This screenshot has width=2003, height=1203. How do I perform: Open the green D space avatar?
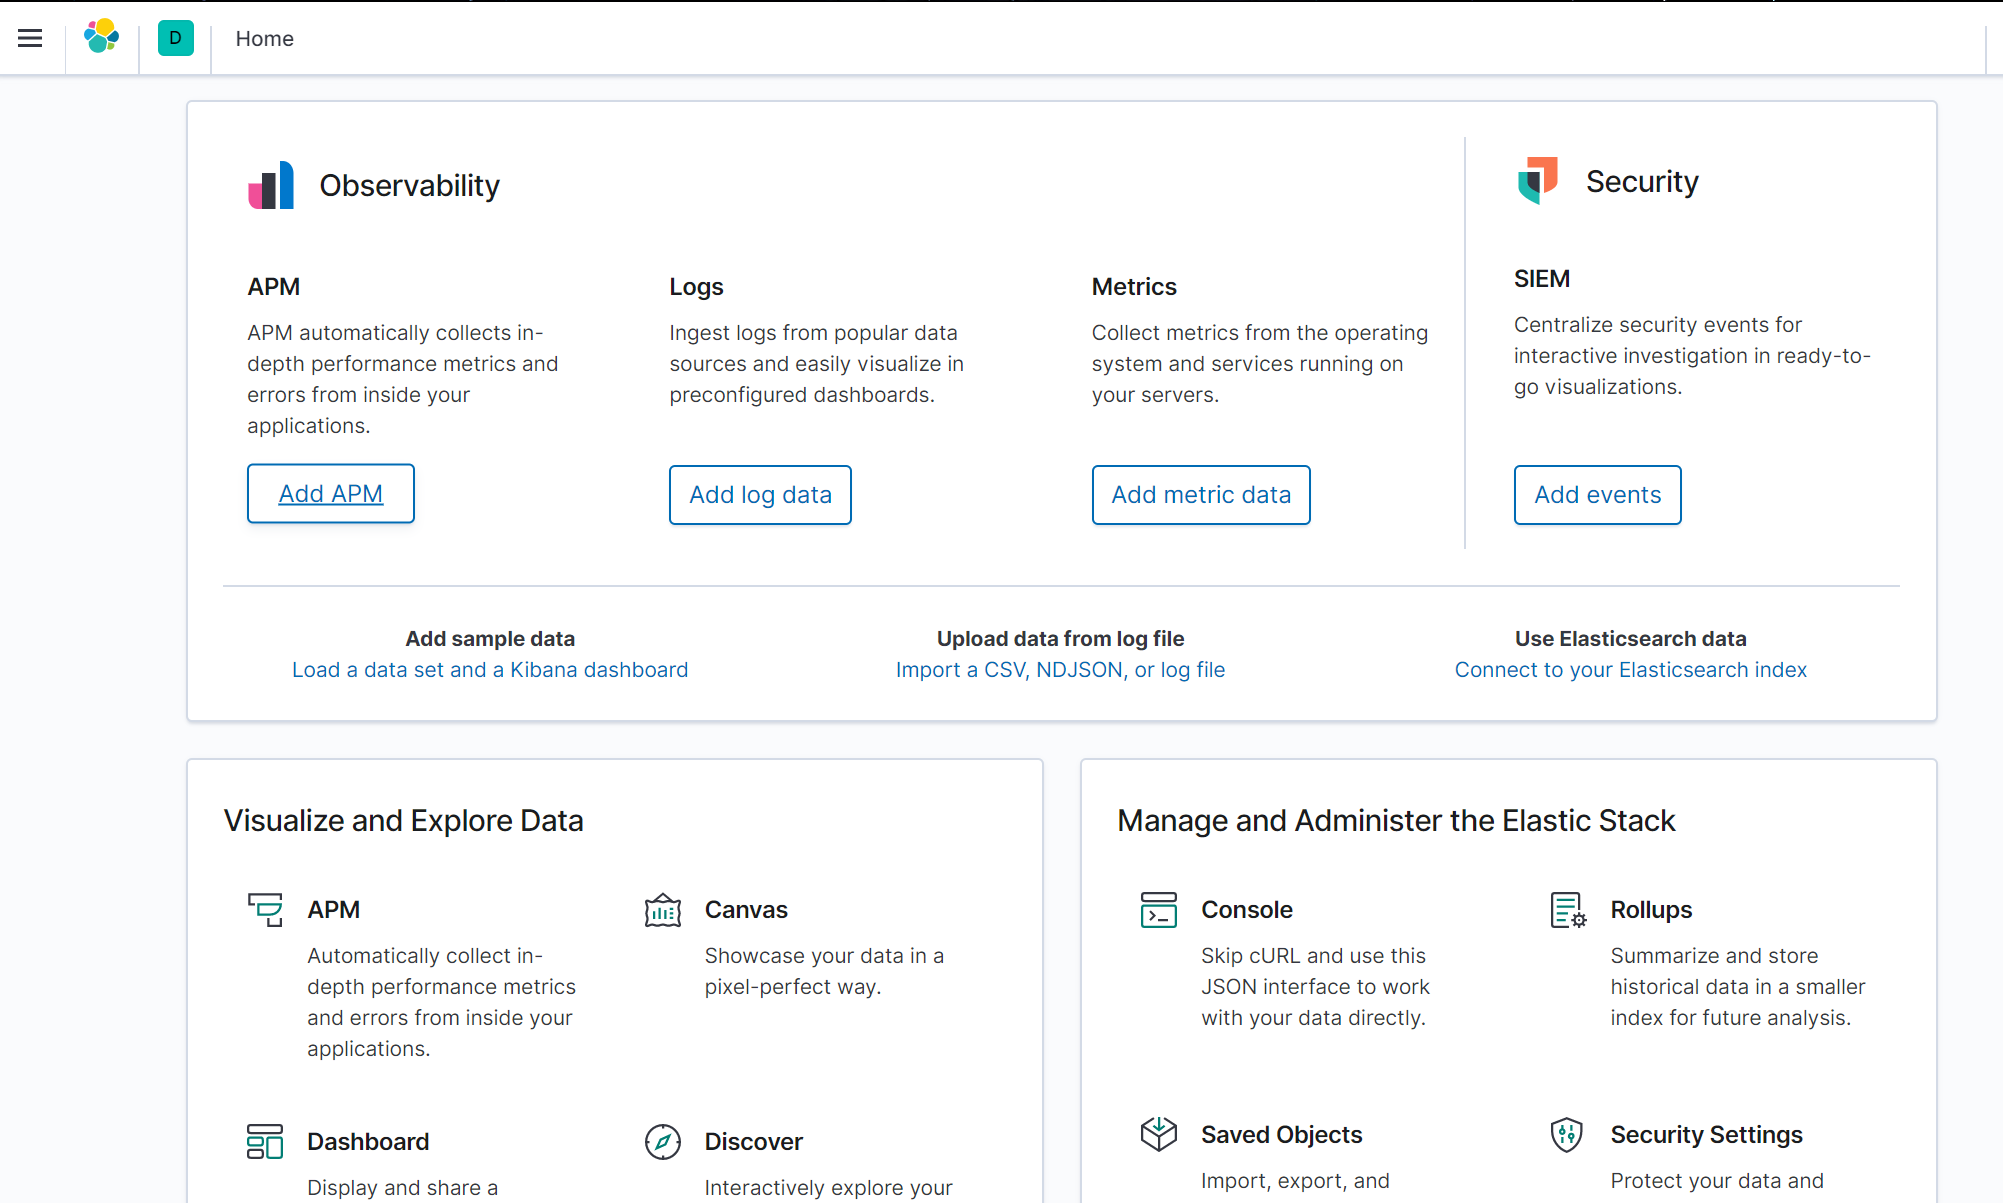pyautogui.click(x=175, y=38)
